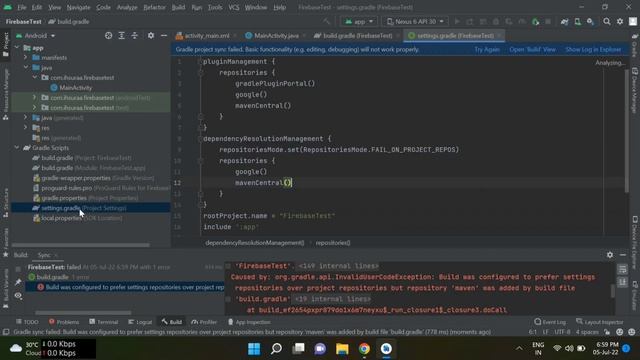Screen dimensions: 640x360
Task: Switch to build.gradle (FirebaseTest) editor tab
Action: (357, 36)
